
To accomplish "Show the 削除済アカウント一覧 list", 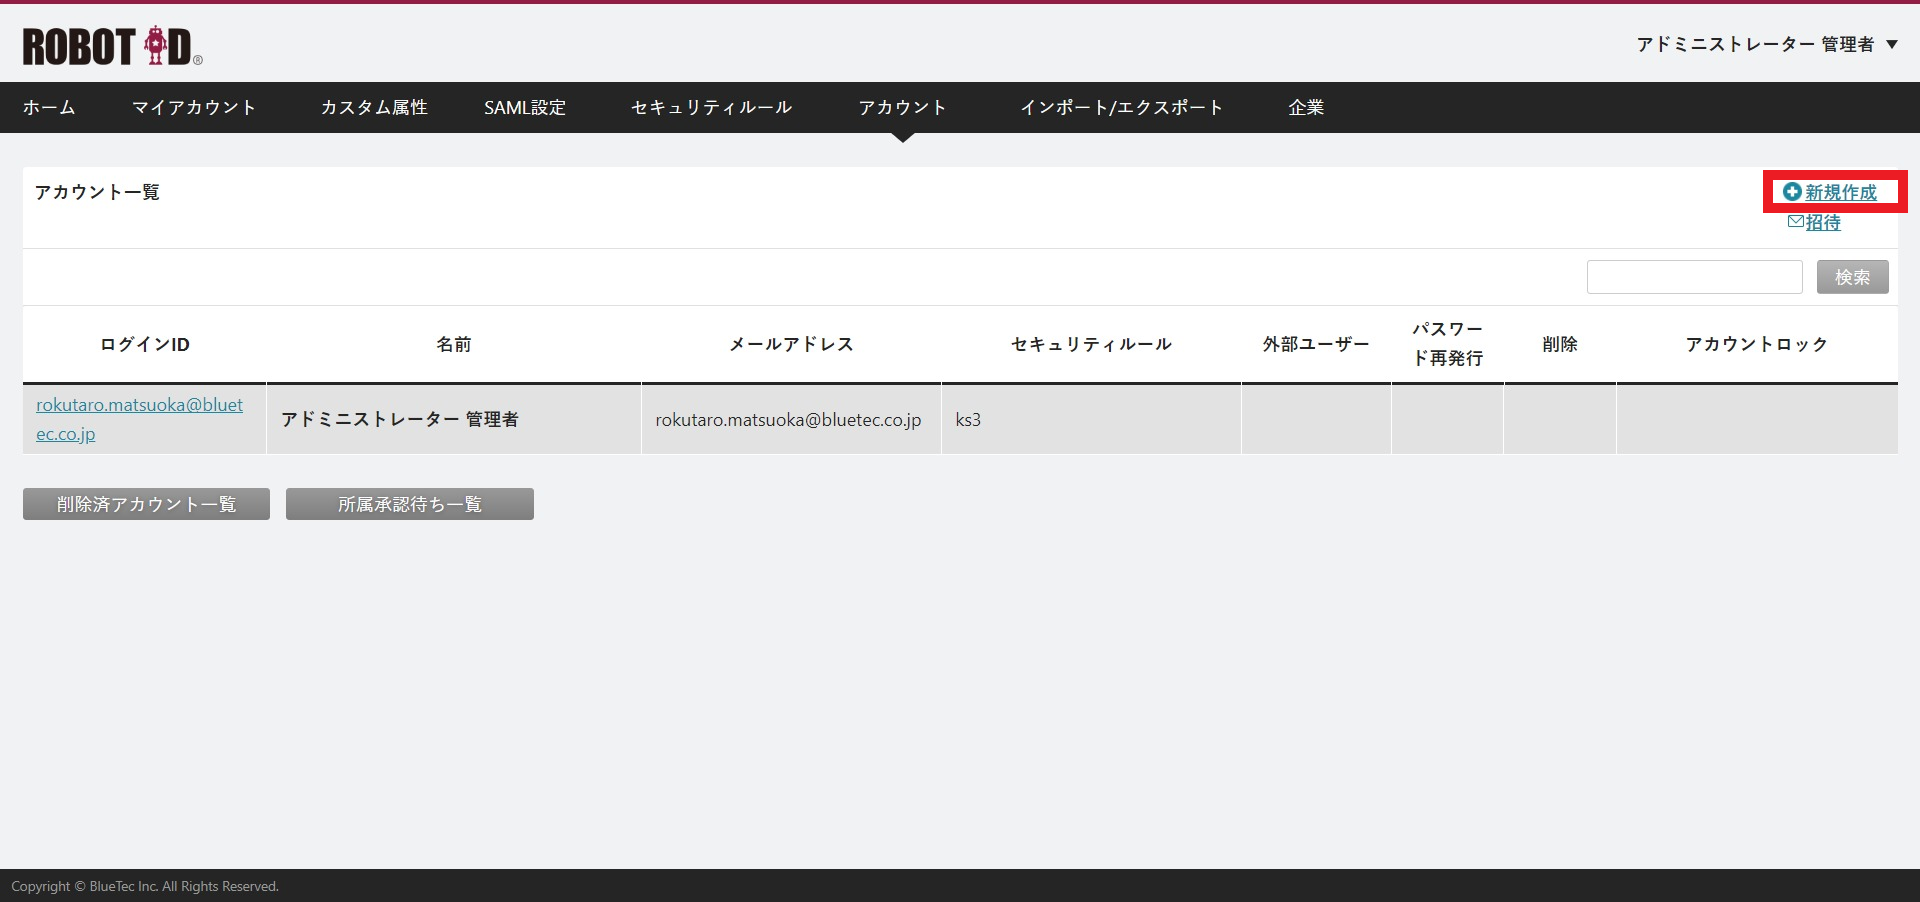I will point(146,504).
